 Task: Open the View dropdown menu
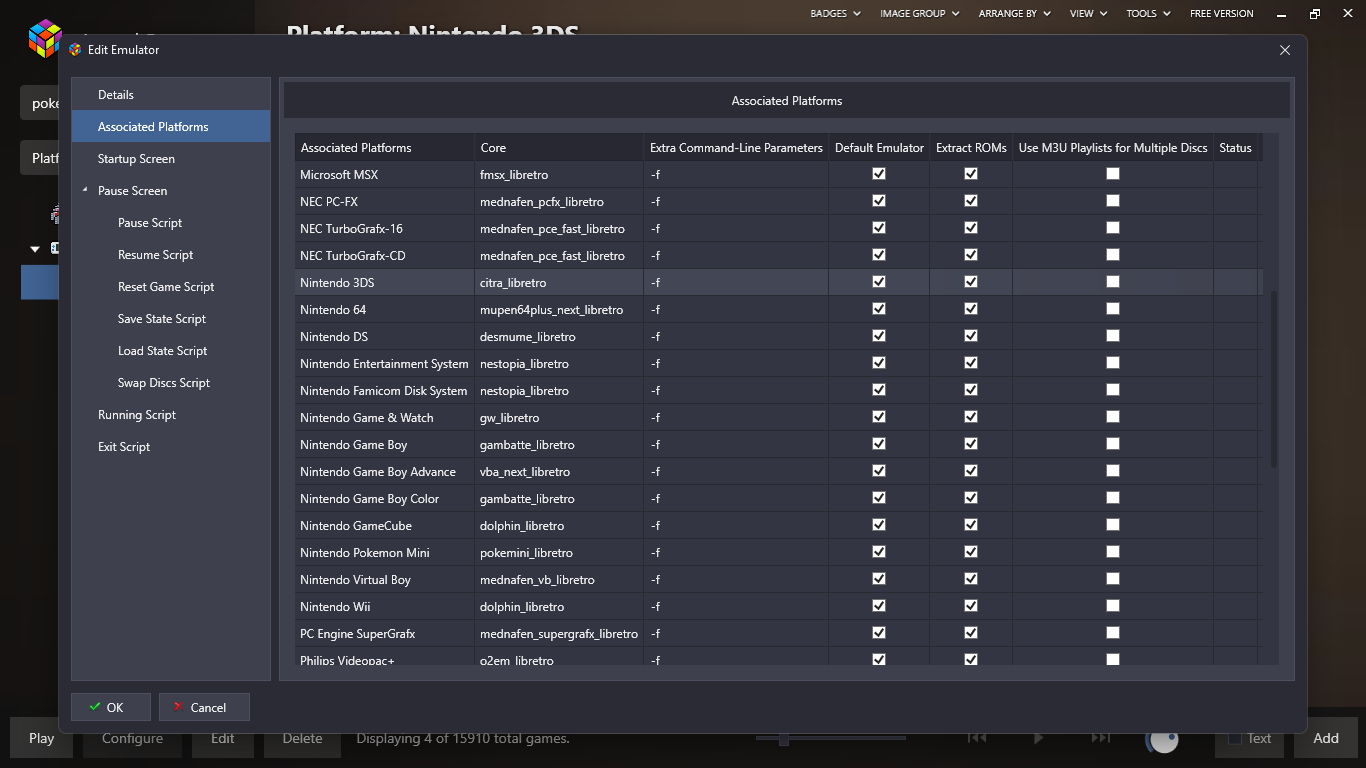[1088, 13]
